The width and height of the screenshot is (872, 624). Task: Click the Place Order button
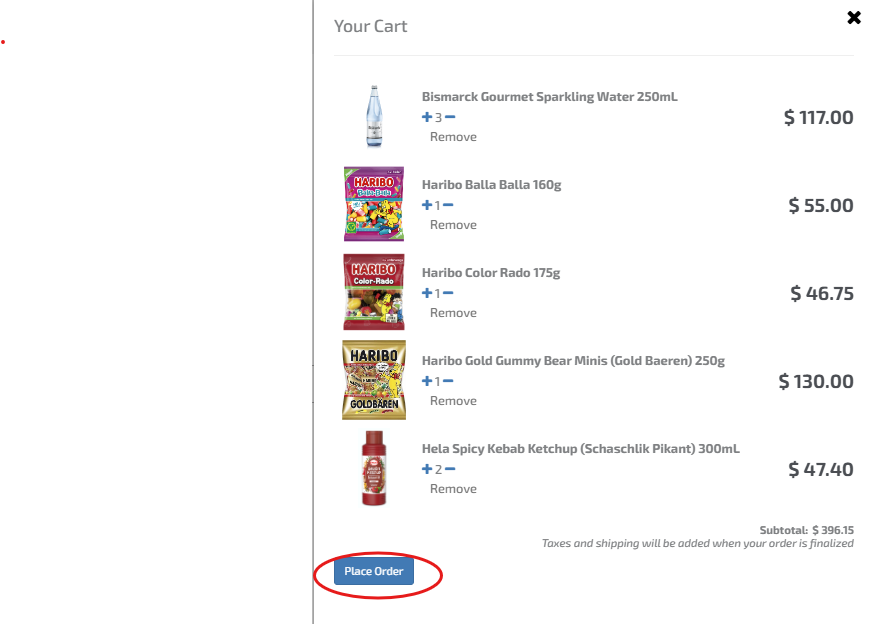[374, 571]
